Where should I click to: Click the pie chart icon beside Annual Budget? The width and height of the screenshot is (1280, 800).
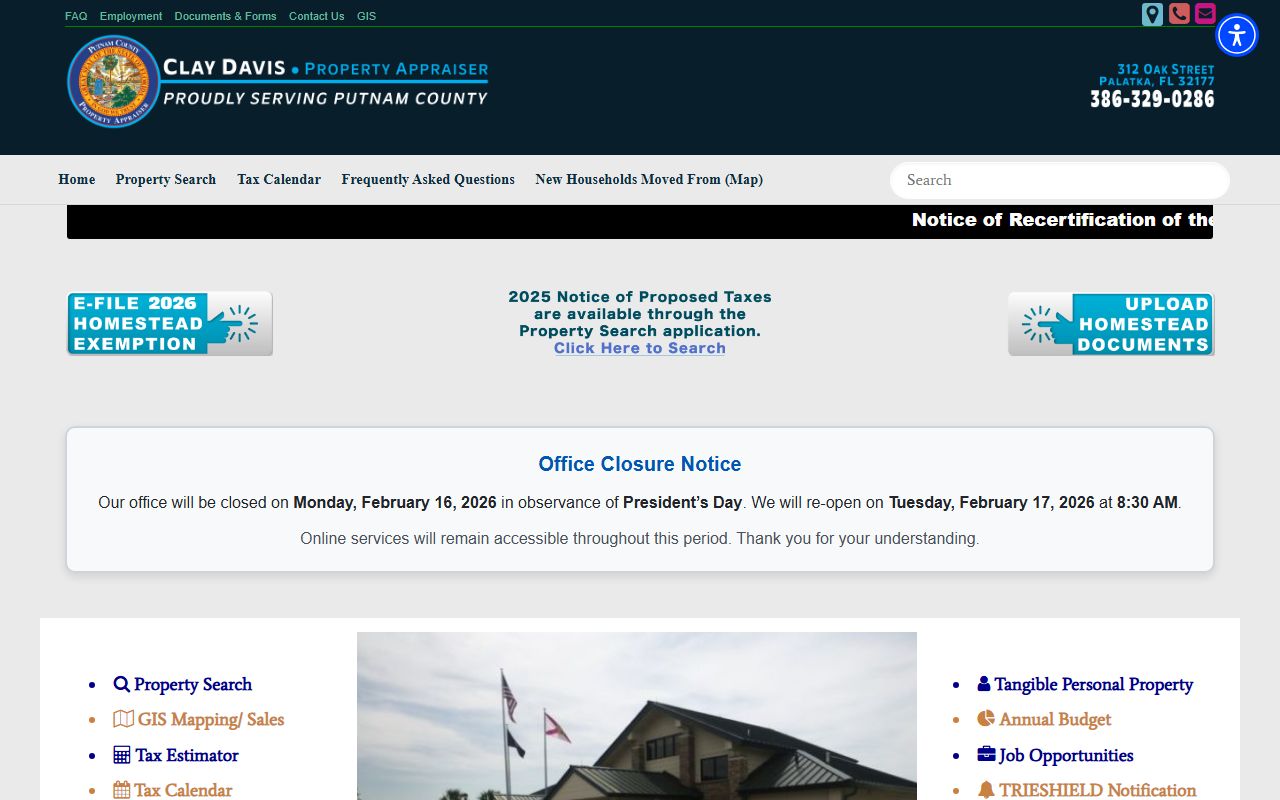[x=986, y=719]
